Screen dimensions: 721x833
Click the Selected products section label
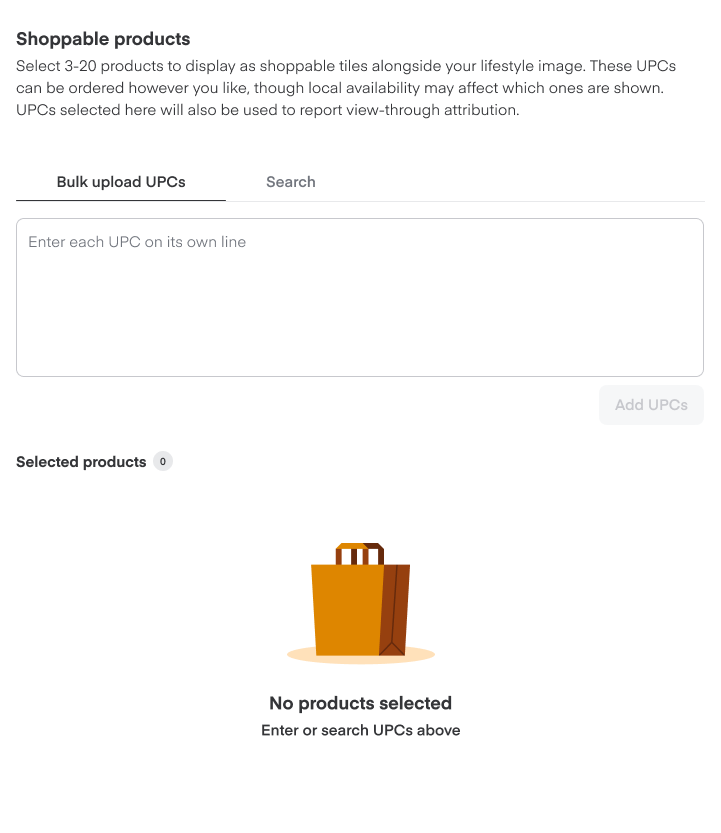pyautogui.click(x=81, y=461)
